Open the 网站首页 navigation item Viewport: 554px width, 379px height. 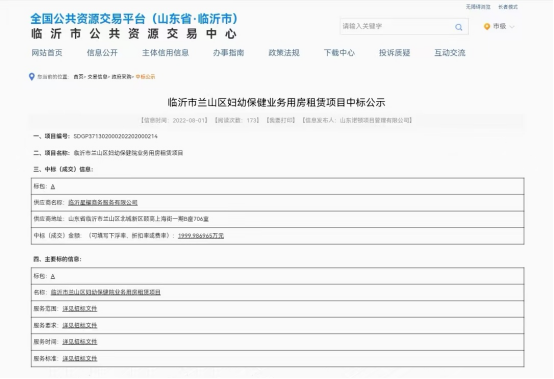click(x=47, y=53)
